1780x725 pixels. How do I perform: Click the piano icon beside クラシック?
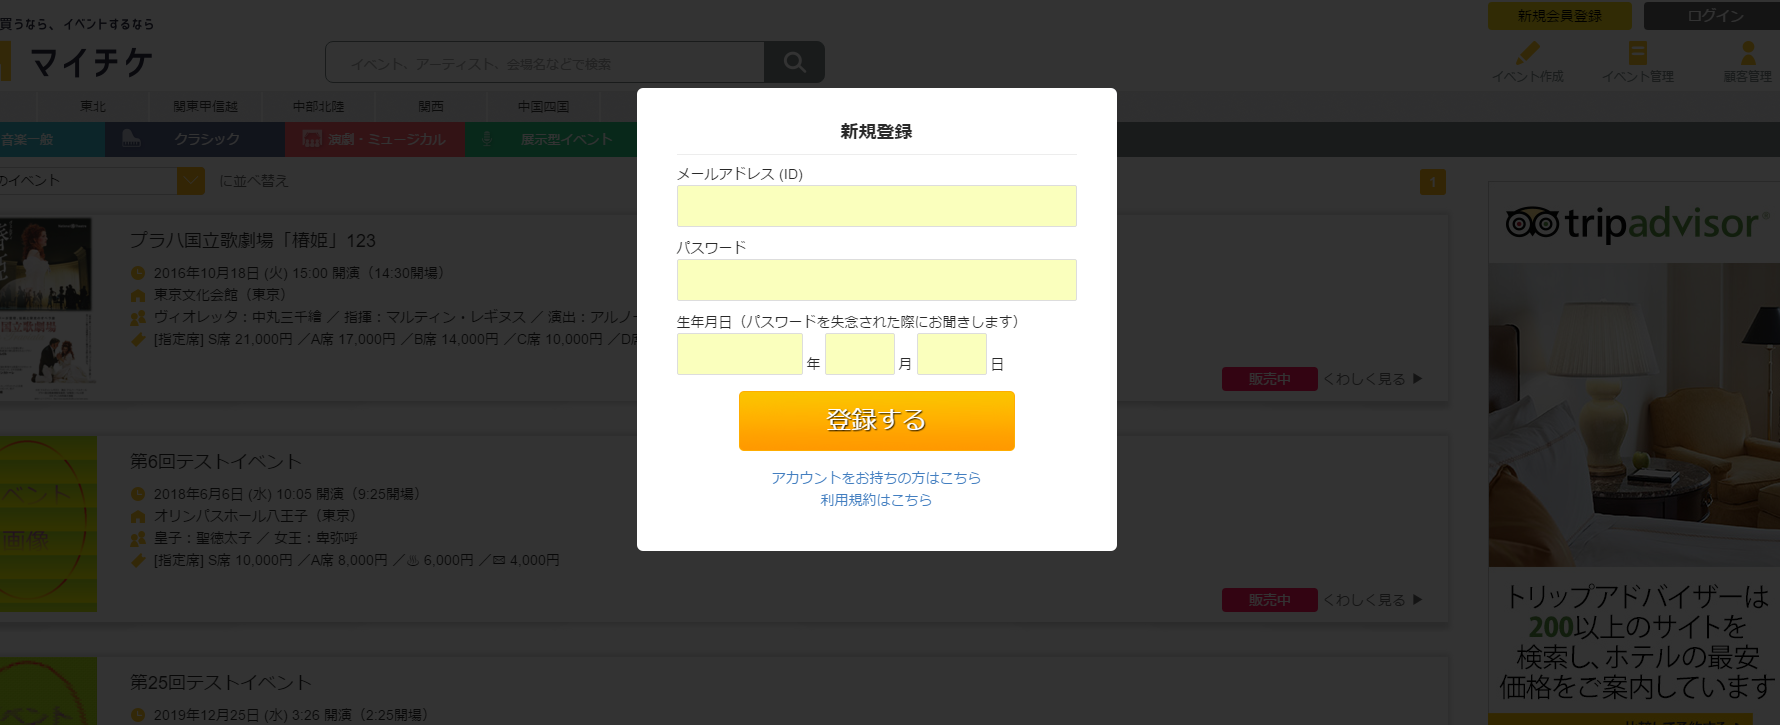tap(131, 139)
